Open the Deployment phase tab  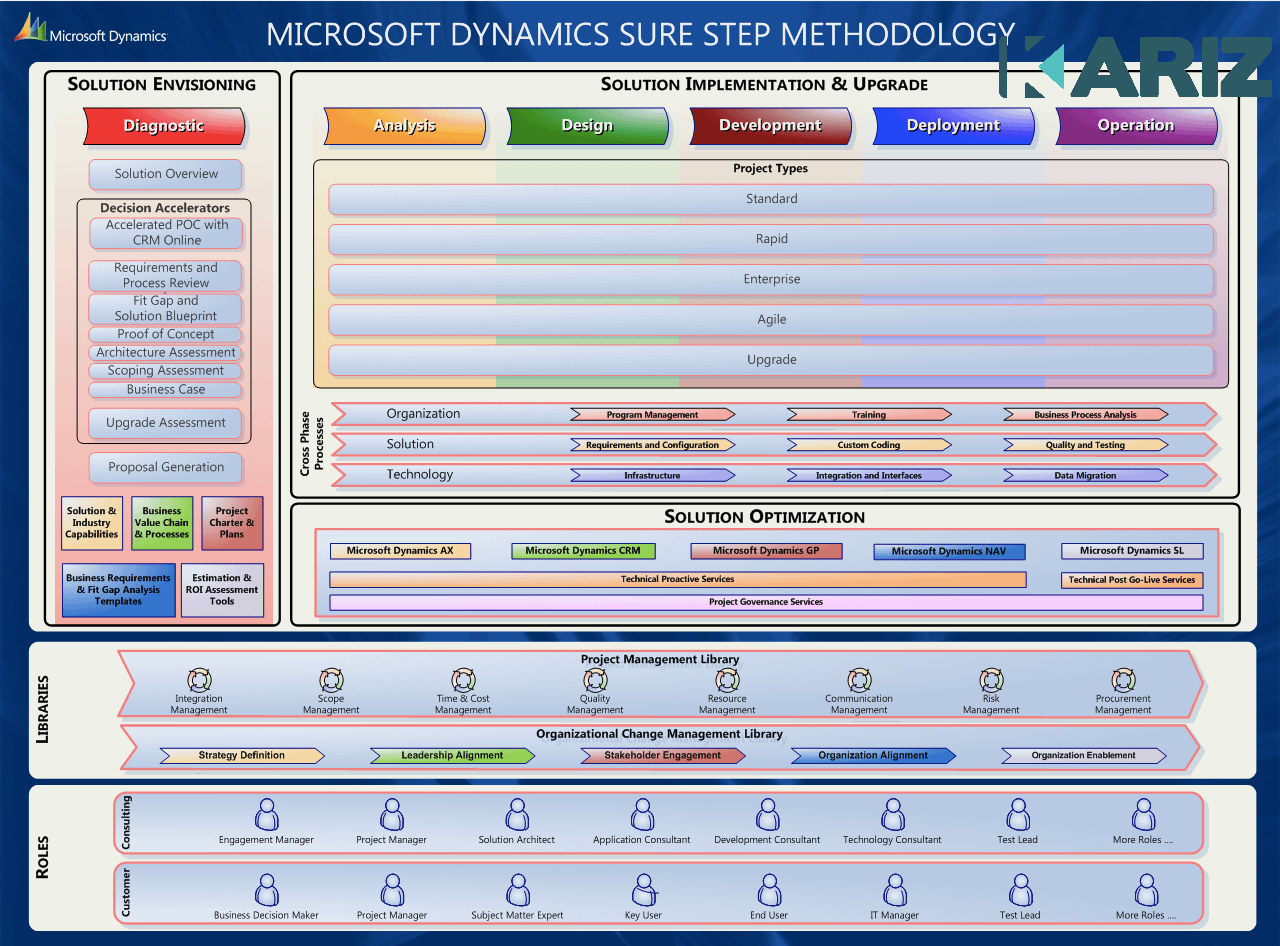click(953, 126)
